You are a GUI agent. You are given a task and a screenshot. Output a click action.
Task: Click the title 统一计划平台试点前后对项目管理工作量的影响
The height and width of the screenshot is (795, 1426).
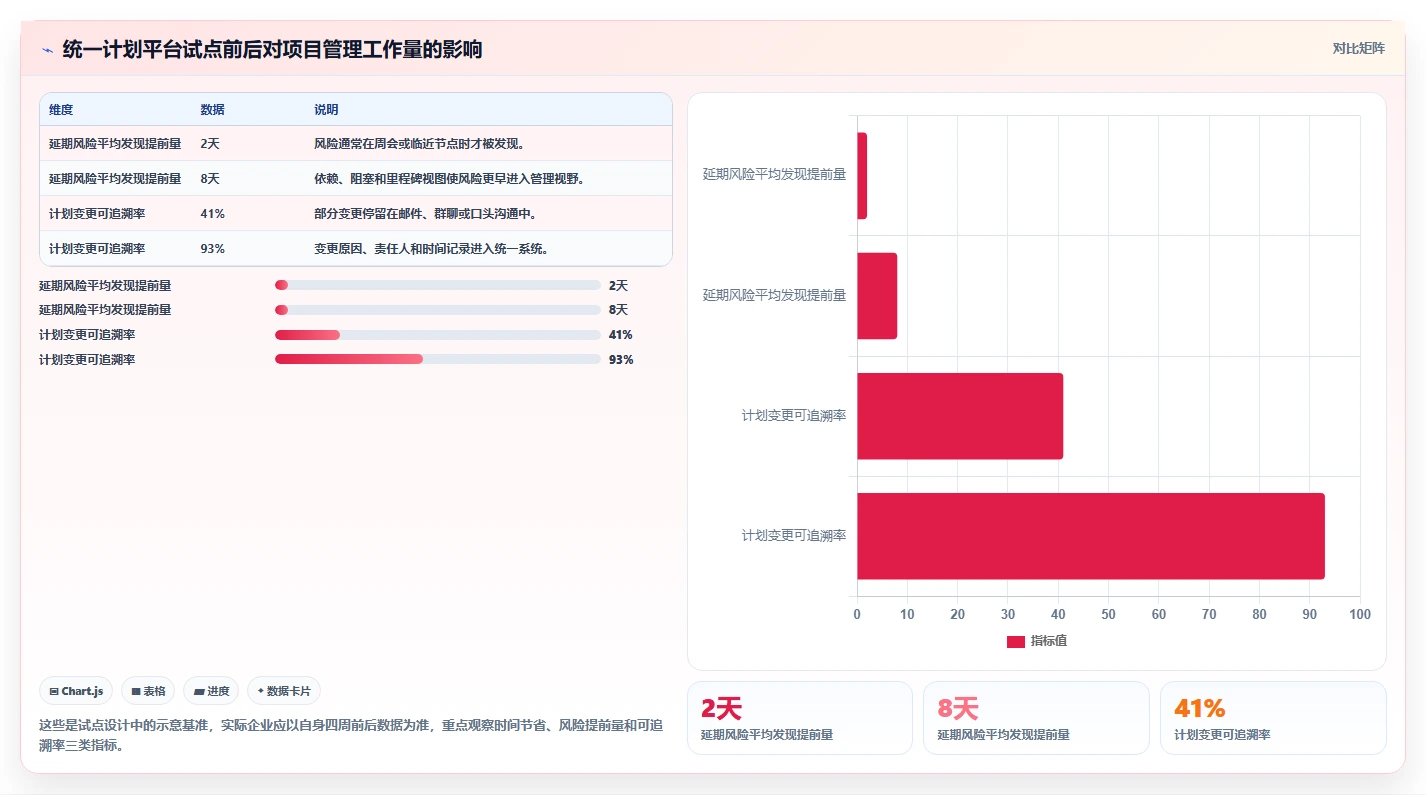[272, 49]
